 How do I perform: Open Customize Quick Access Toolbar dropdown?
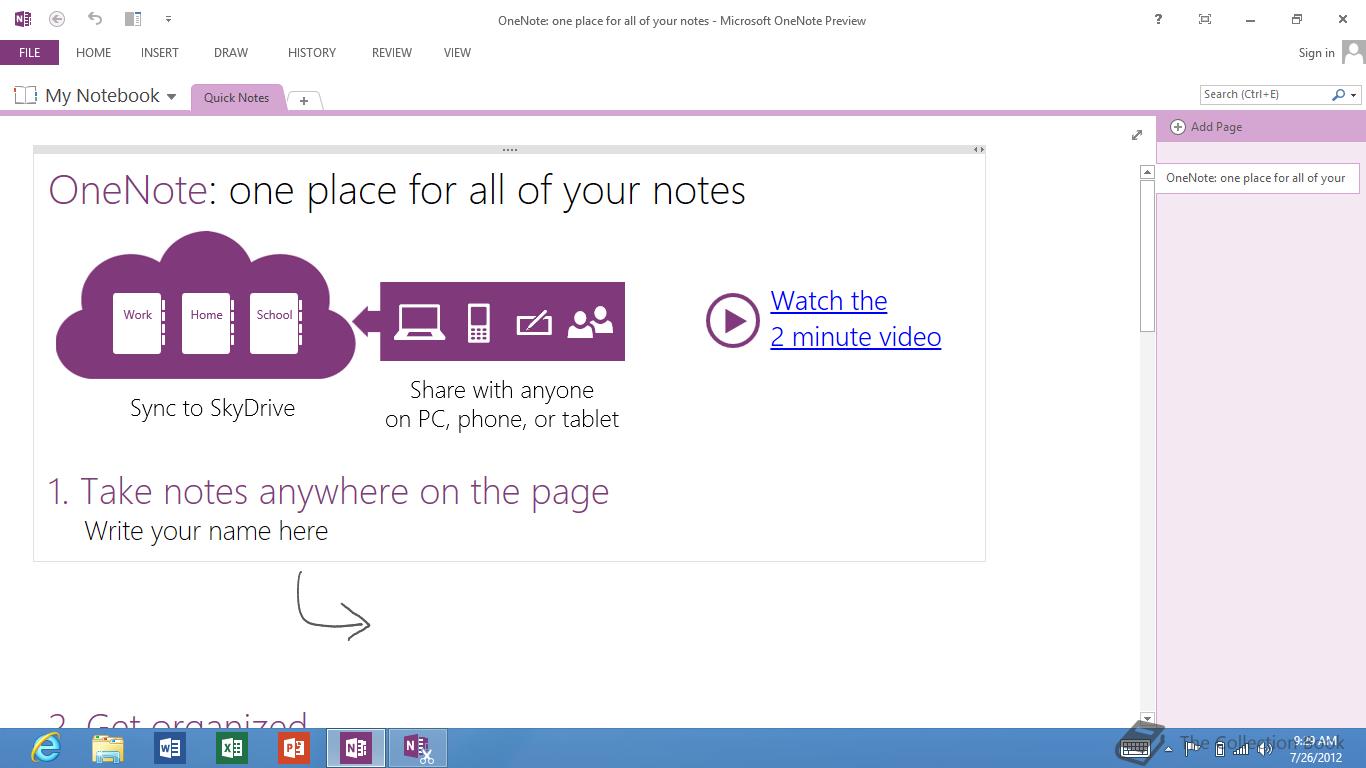tap(168, 19)
